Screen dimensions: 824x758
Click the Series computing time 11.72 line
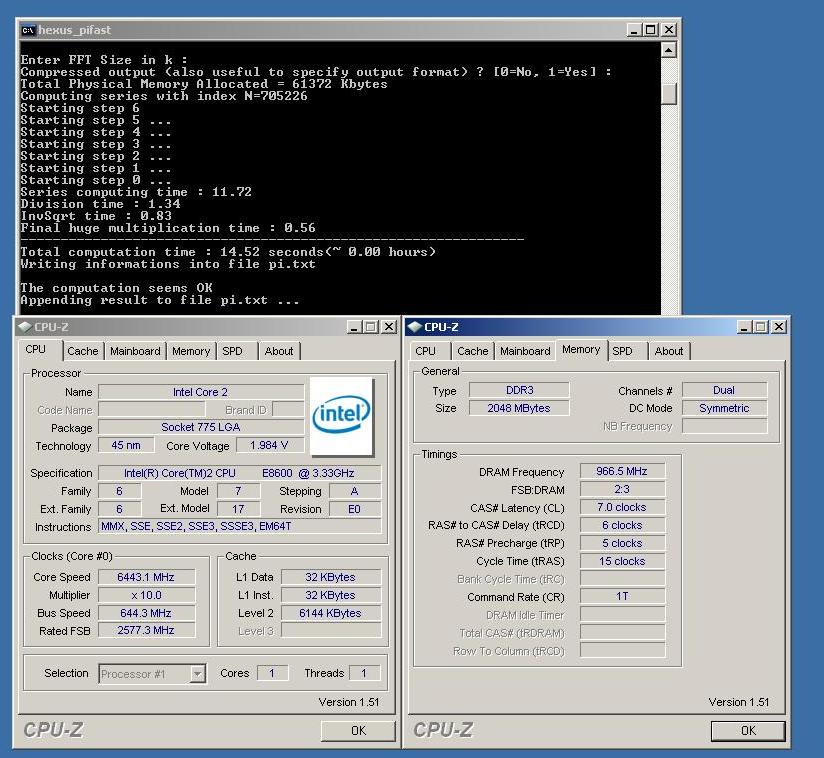point(136,192)
